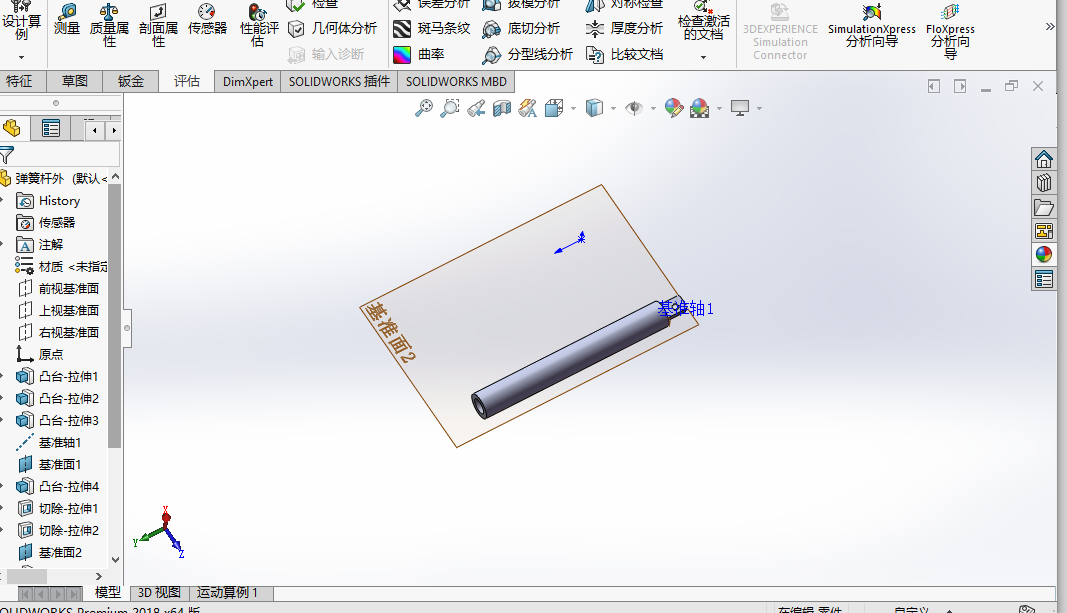This screenshot has width=1067, height=613.
Task: Expand the ribbon overflow chevron
Action: click(x=1050, y=27)
